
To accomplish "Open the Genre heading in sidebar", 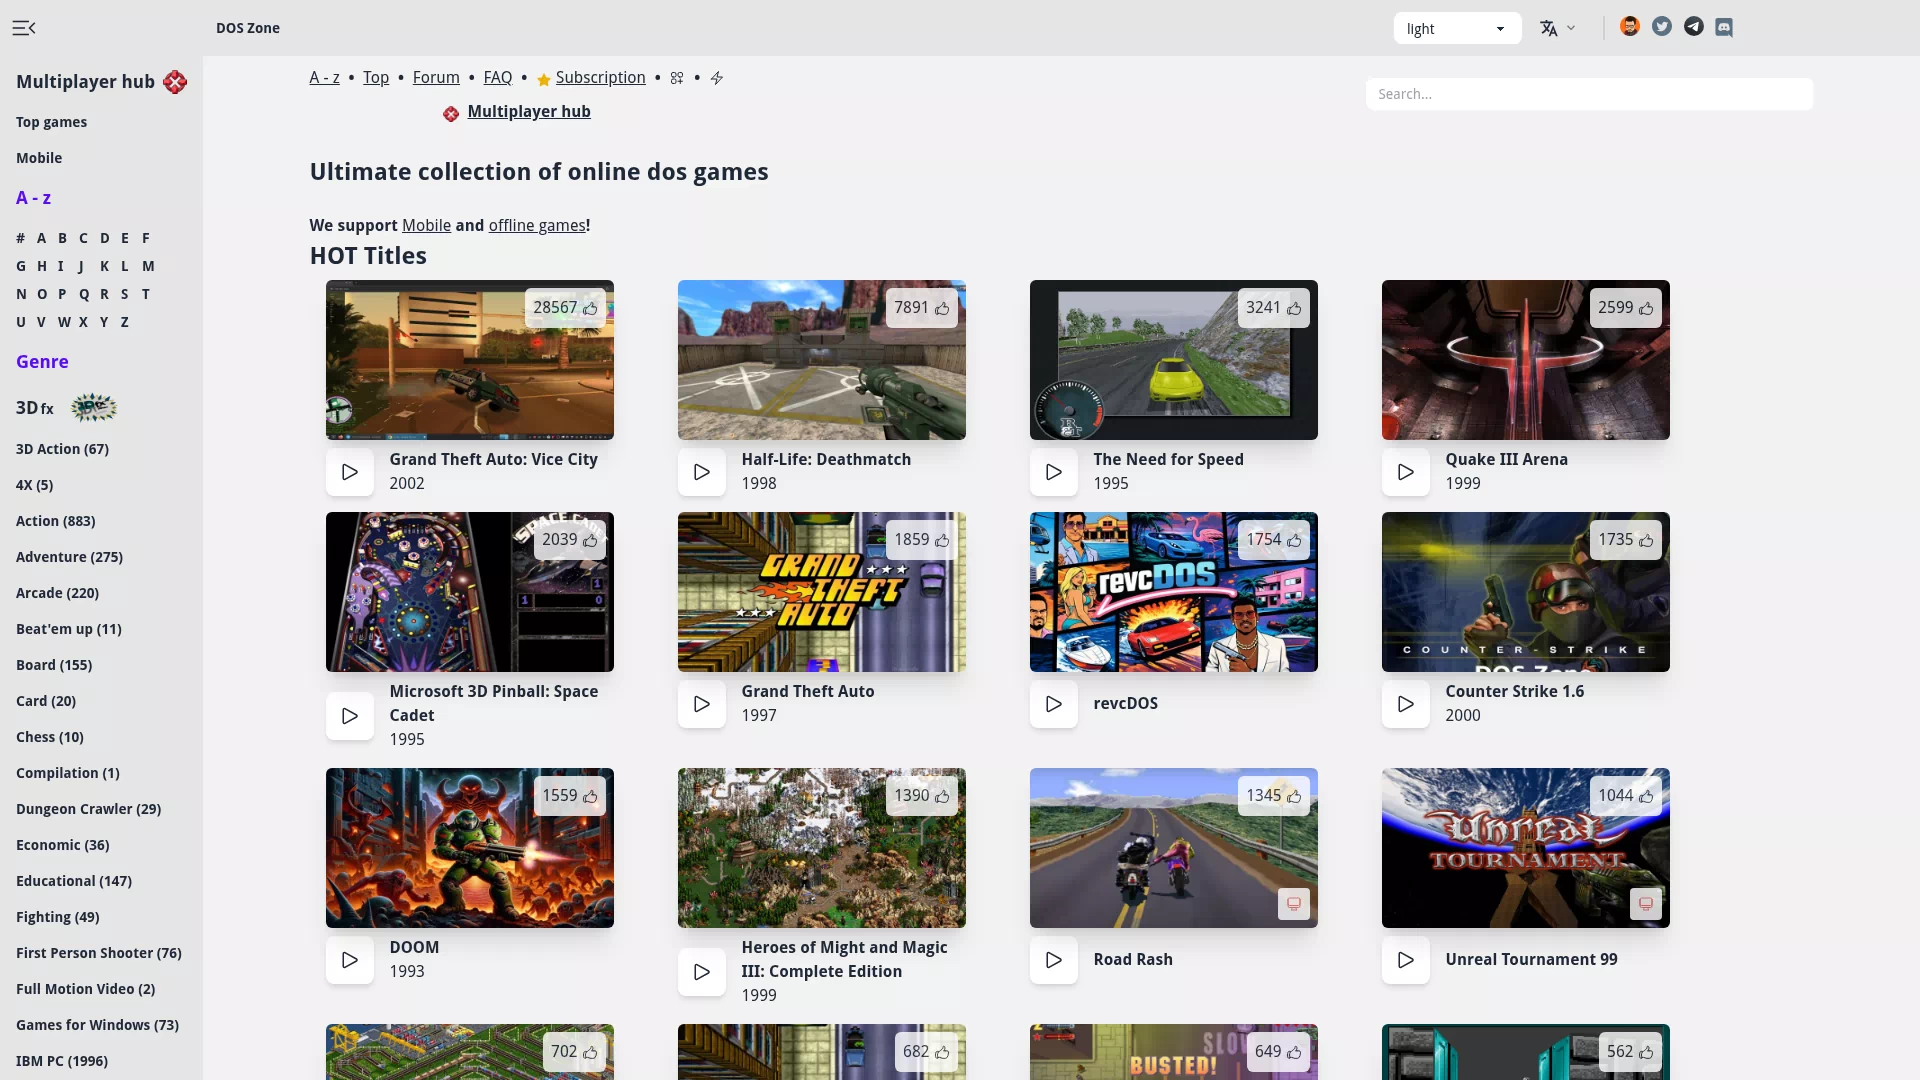I will 42,362.
